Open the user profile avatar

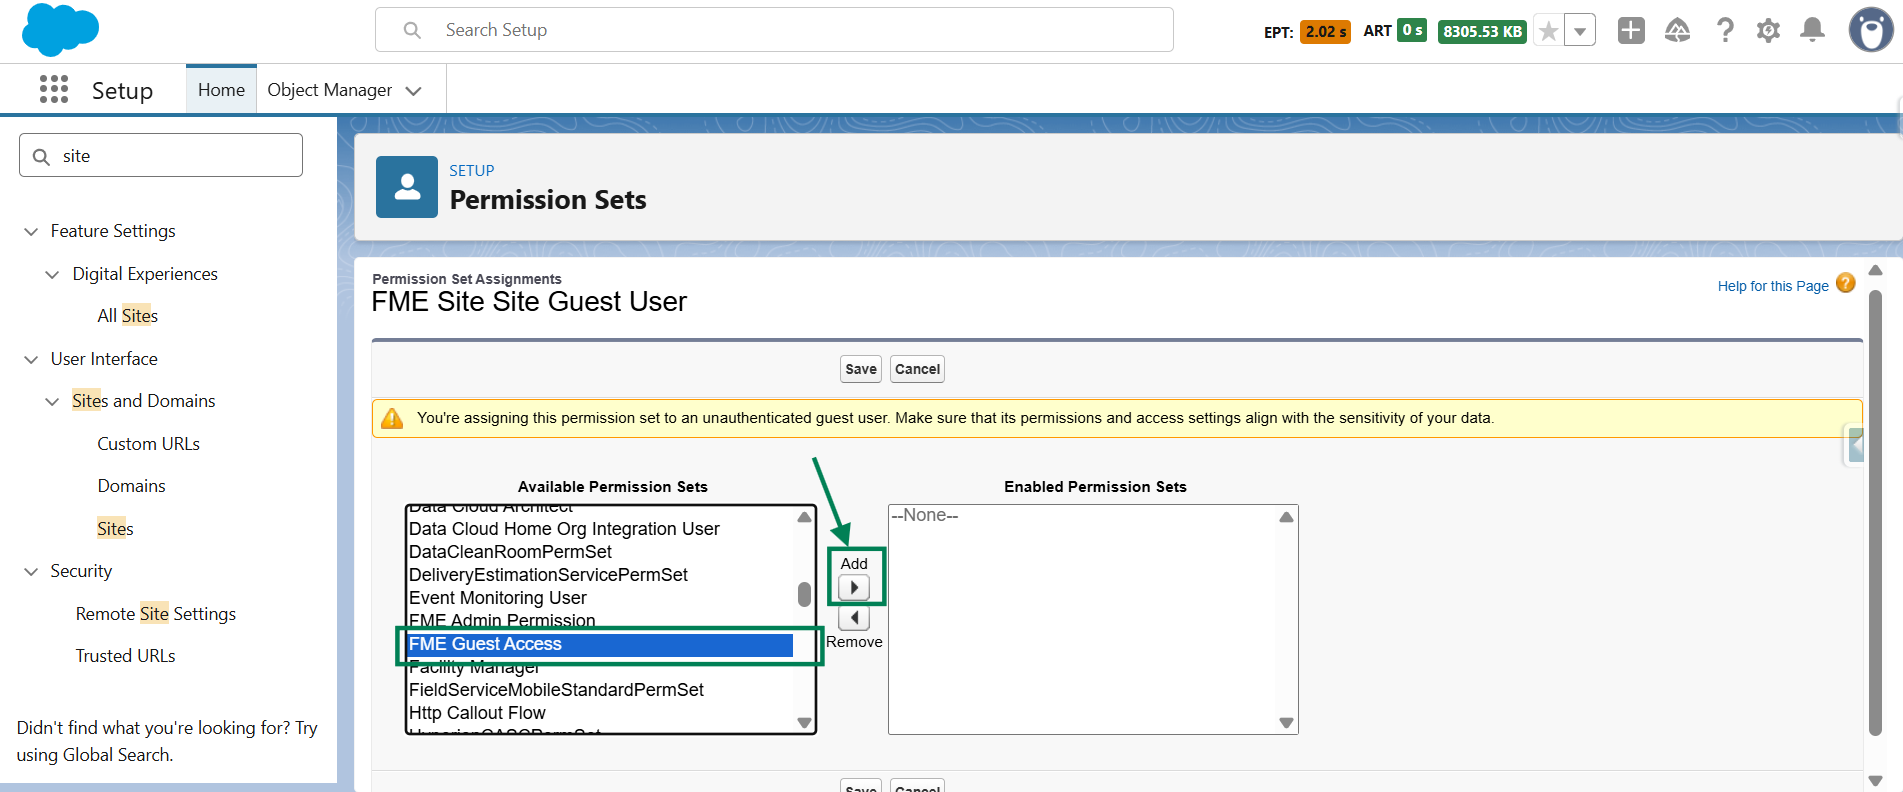[1870, 30]
